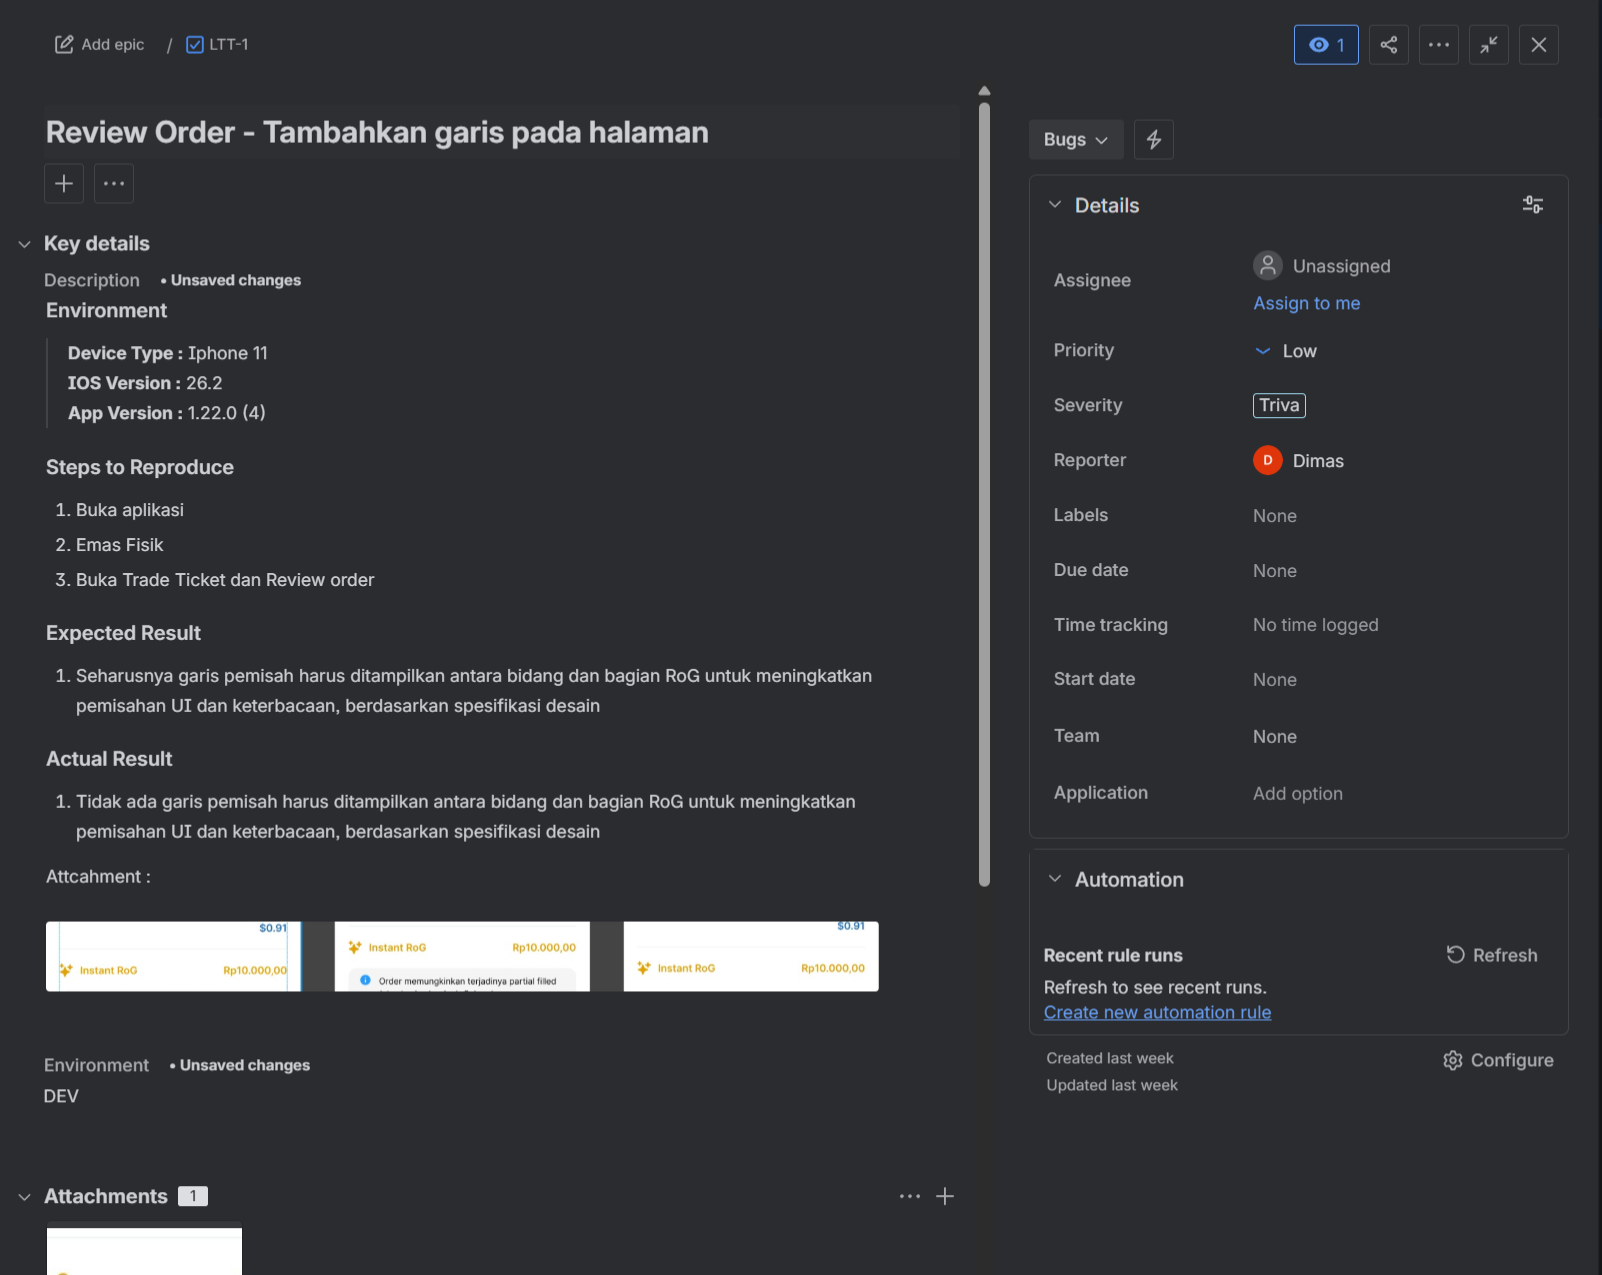1602x1275 pixels.
Task: Click the Attcahment label text
Action: click(98, 877)
